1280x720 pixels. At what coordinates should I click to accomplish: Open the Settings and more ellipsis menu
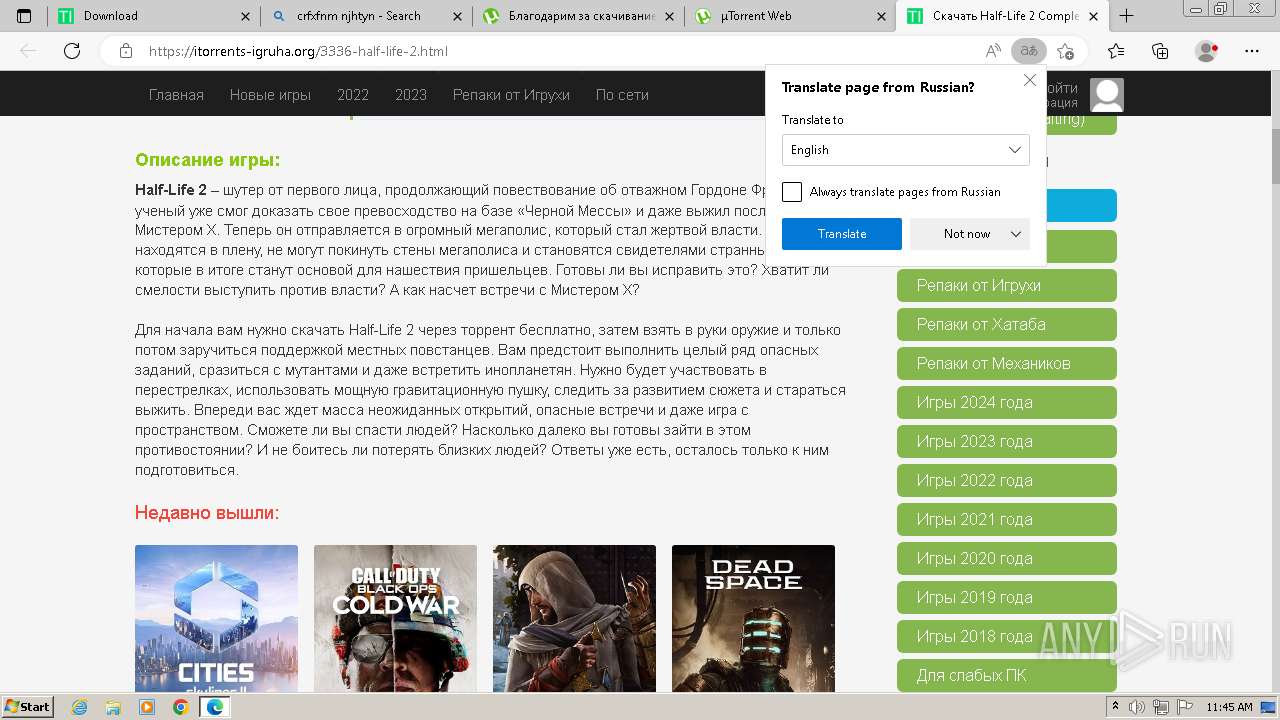(1252, 51)
